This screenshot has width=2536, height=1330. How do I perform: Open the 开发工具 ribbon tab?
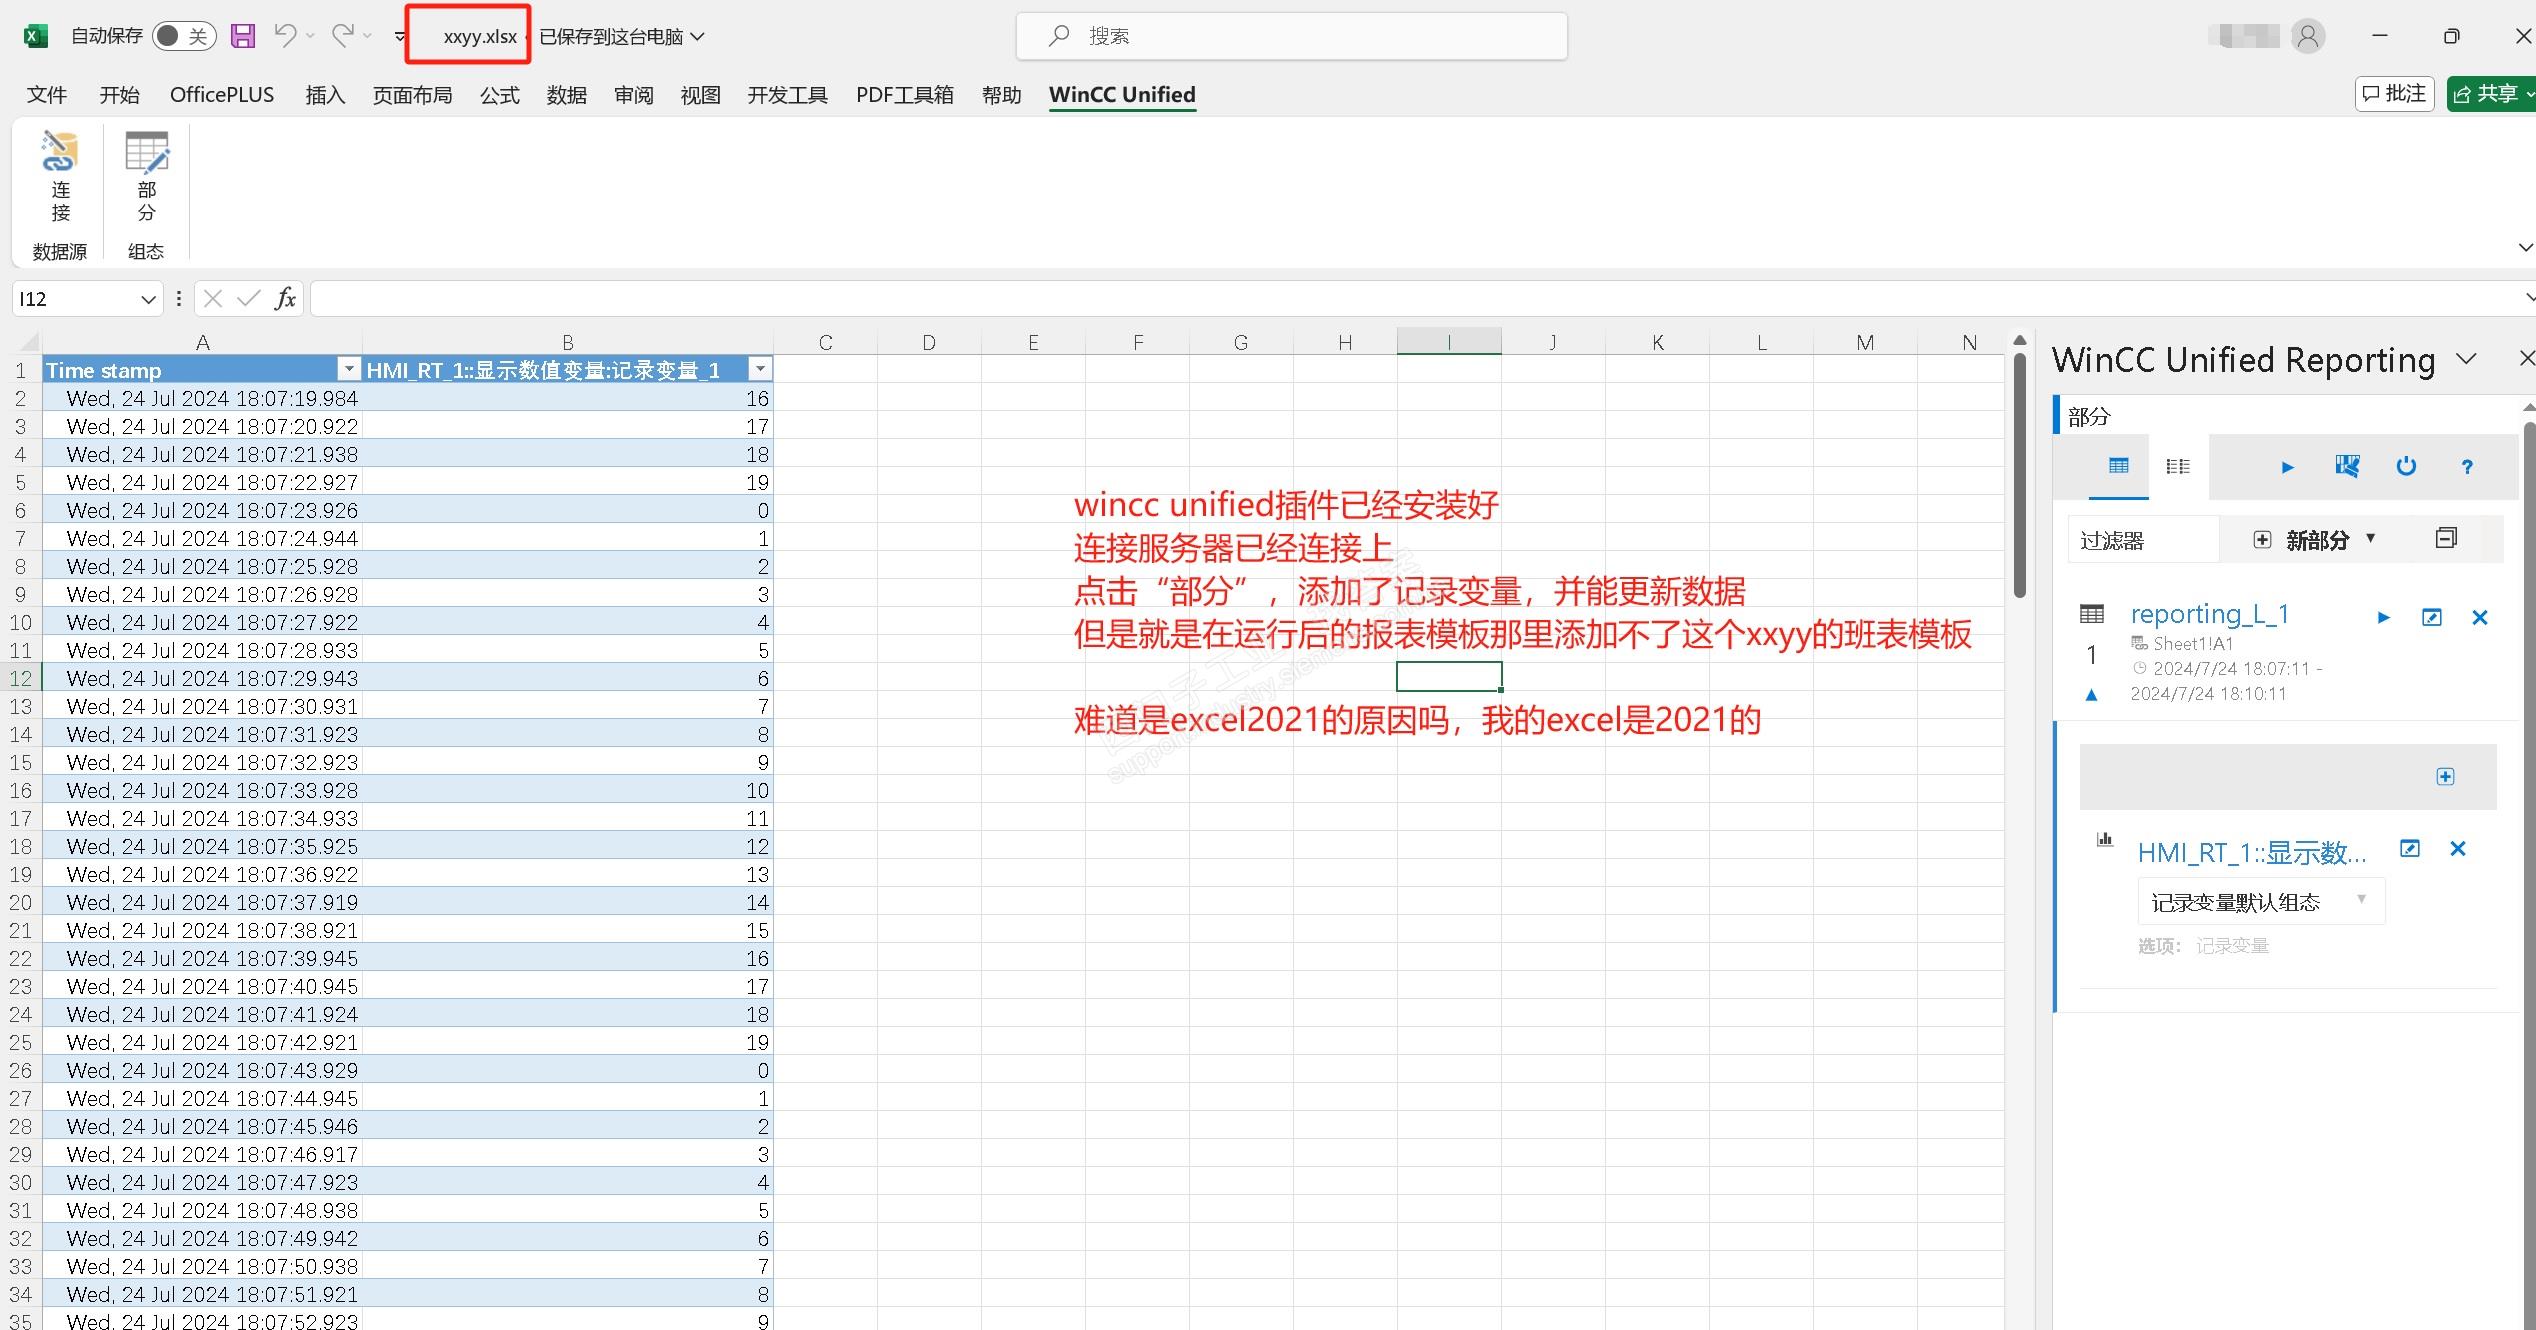coord(787,95)
